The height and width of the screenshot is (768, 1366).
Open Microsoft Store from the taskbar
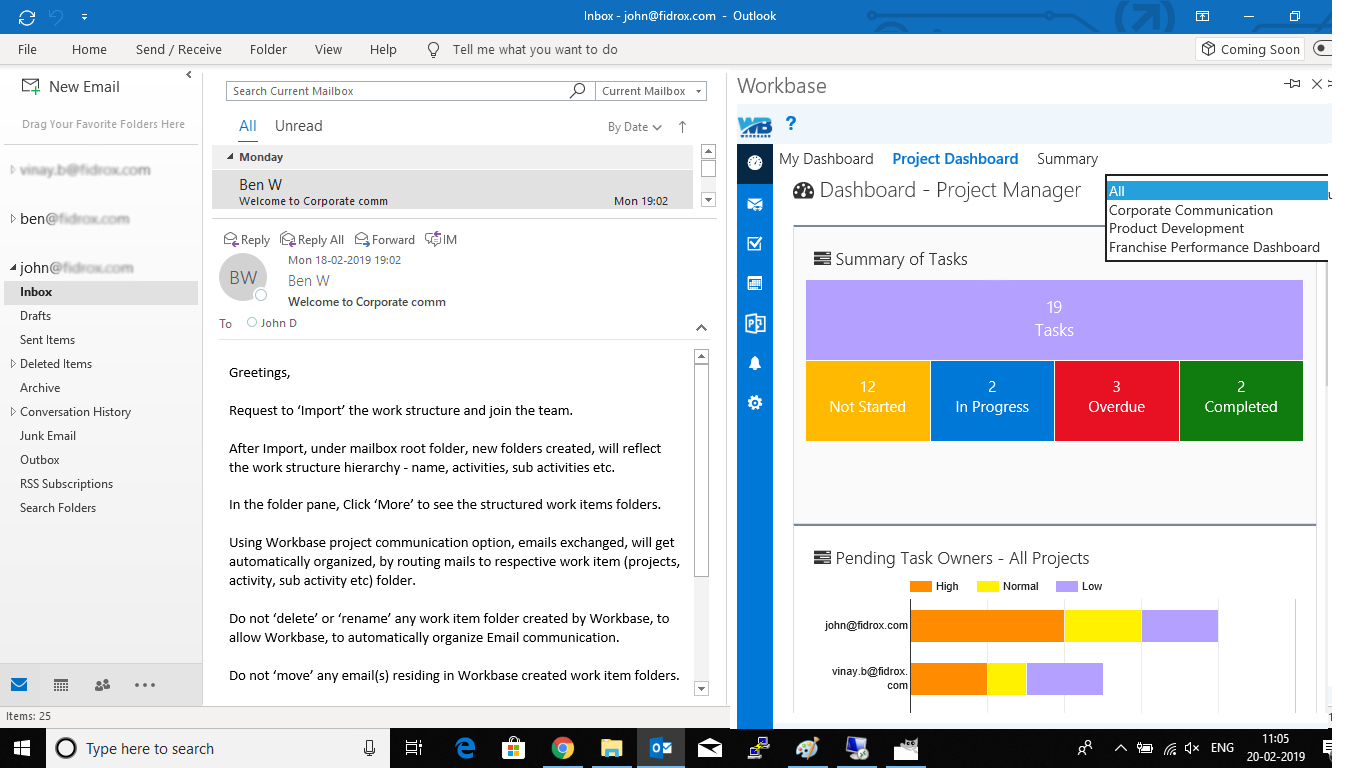point(514,748)
